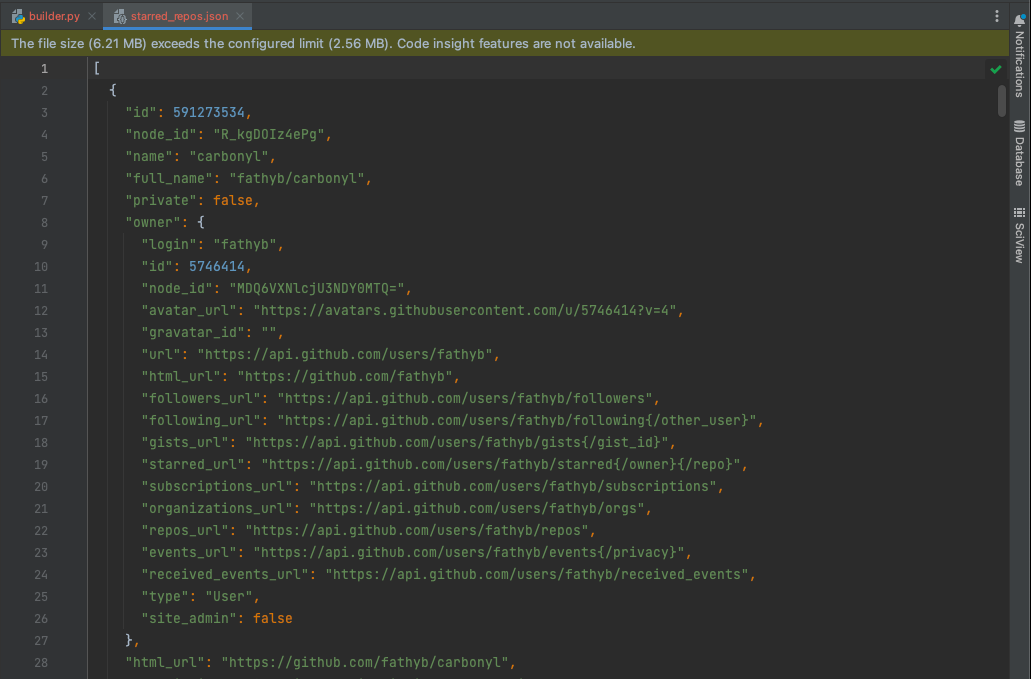Open the SciView tool window
1031x679 pixels.
(x=1019, y=235)
